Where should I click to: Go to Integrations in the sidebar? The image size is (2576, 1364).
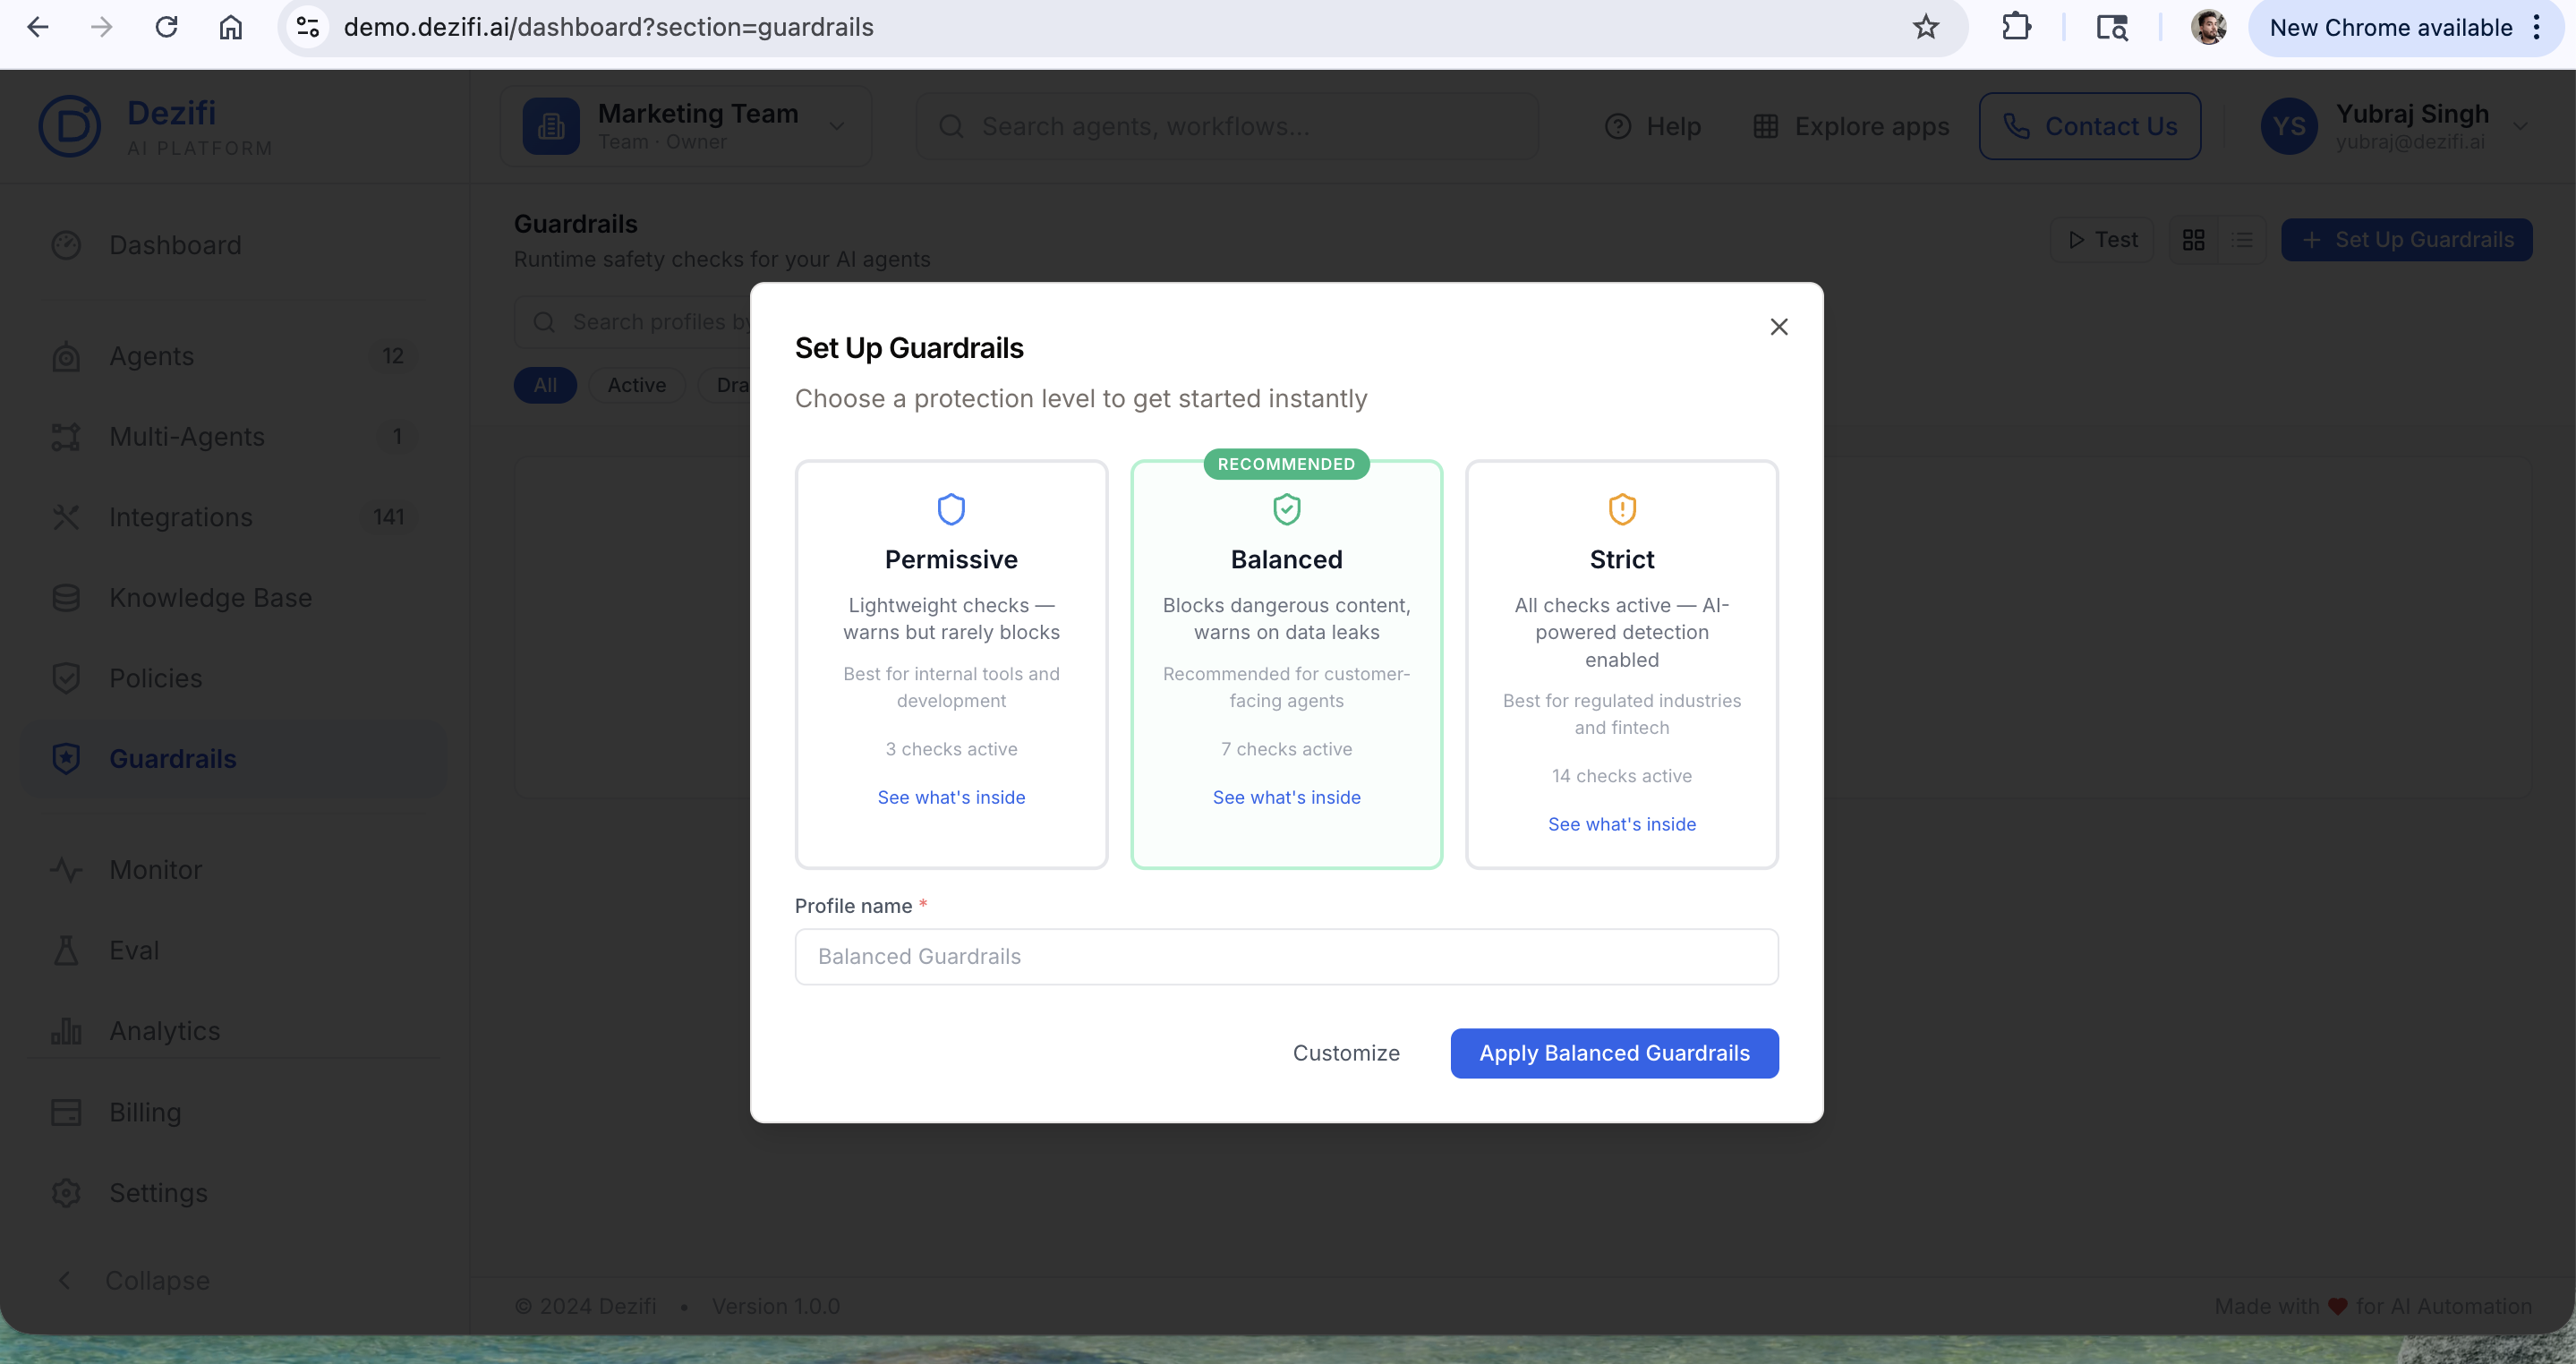click(x=232, y=517)
